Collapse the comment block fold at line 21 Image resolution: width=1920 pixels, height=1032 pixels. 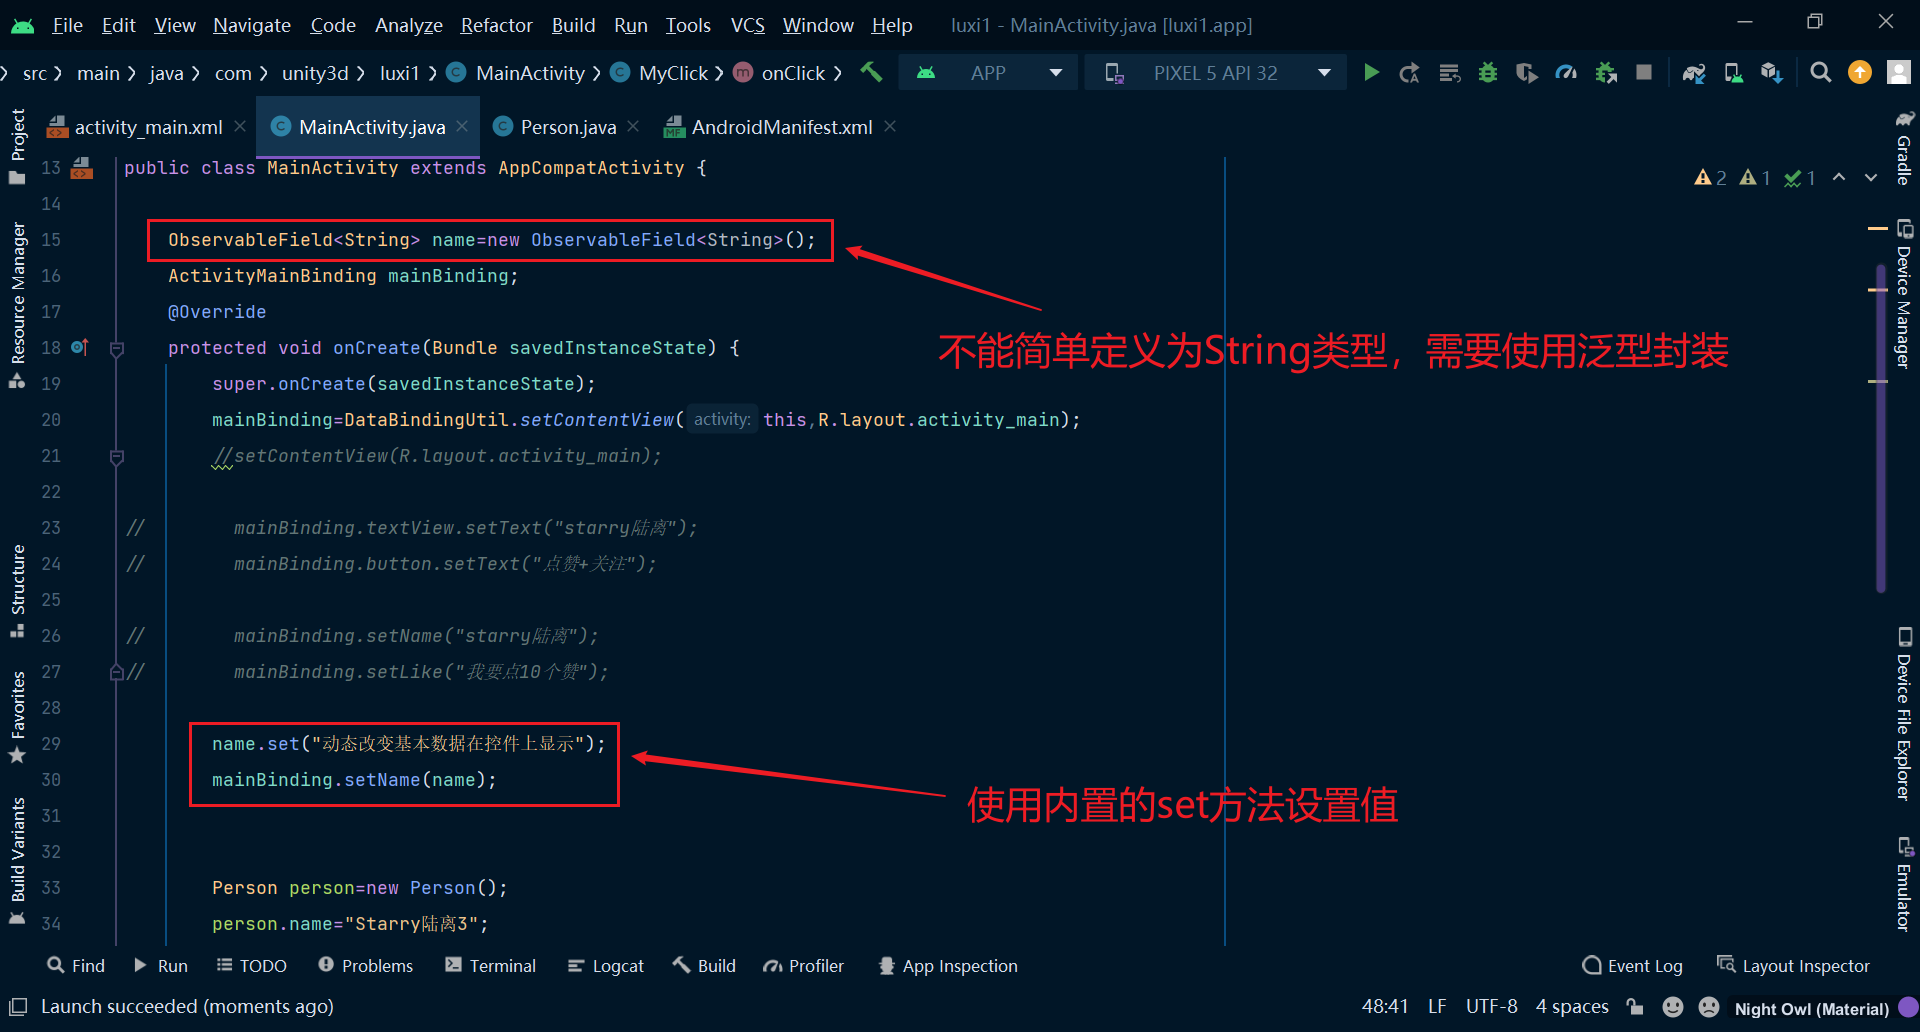click(117, 456)
